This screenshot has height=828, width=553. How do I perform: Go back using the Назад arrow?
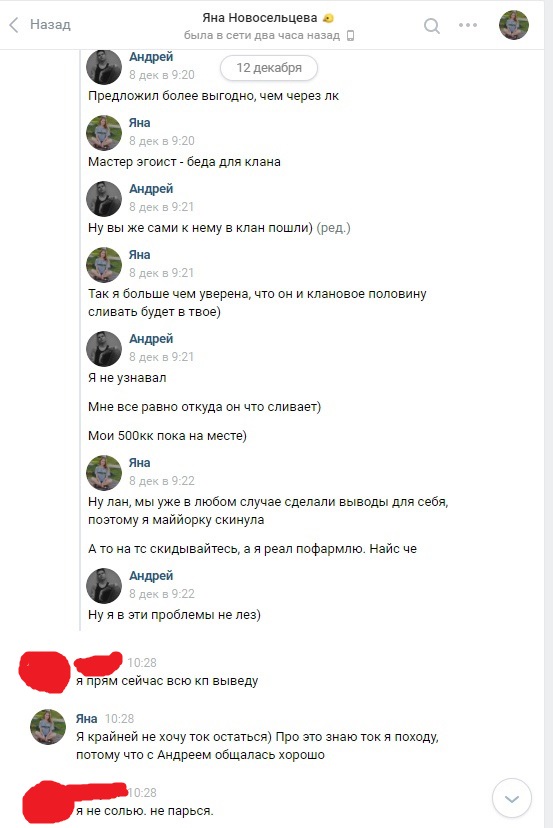14,24
